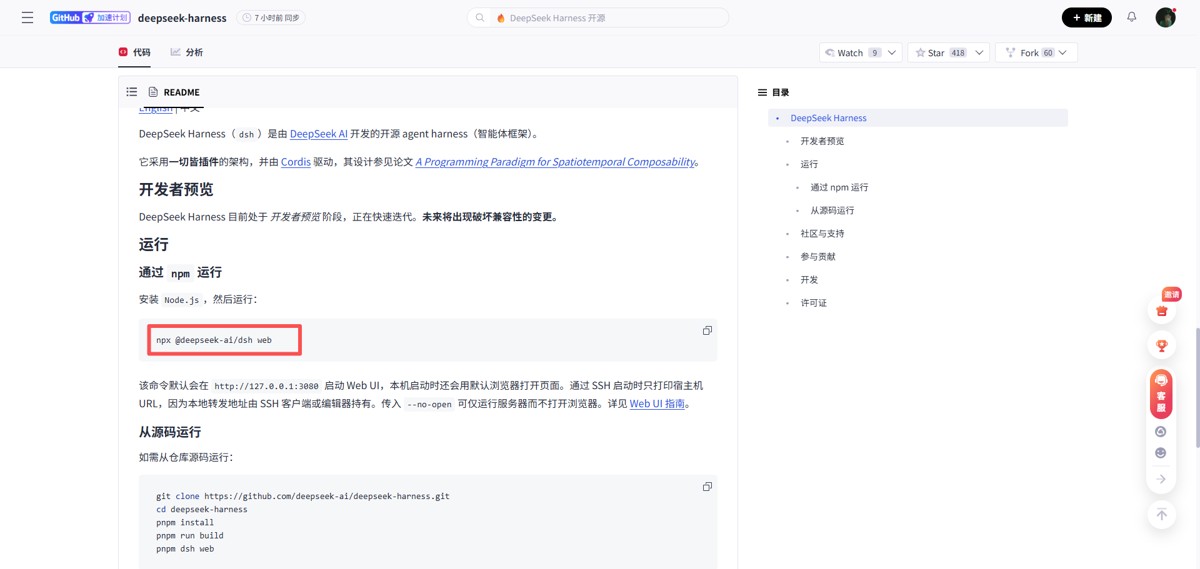The image size is (1200, 569).
Task: Switch to the 分析 tab
Action: (187, 52)
